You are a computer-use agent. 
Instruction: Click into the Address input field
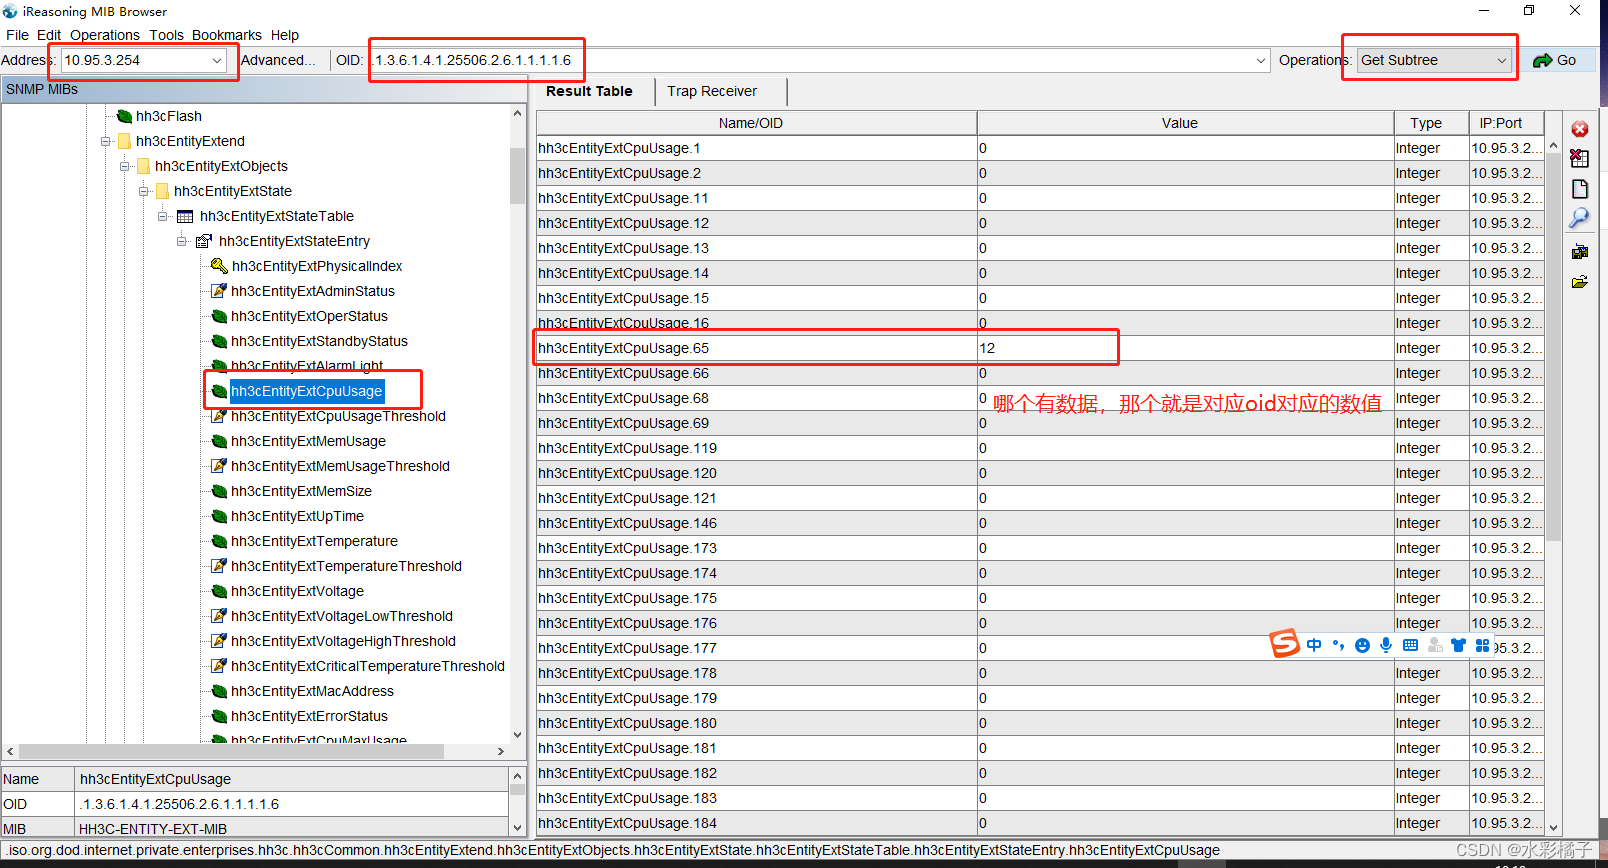(x=135, y=60)
